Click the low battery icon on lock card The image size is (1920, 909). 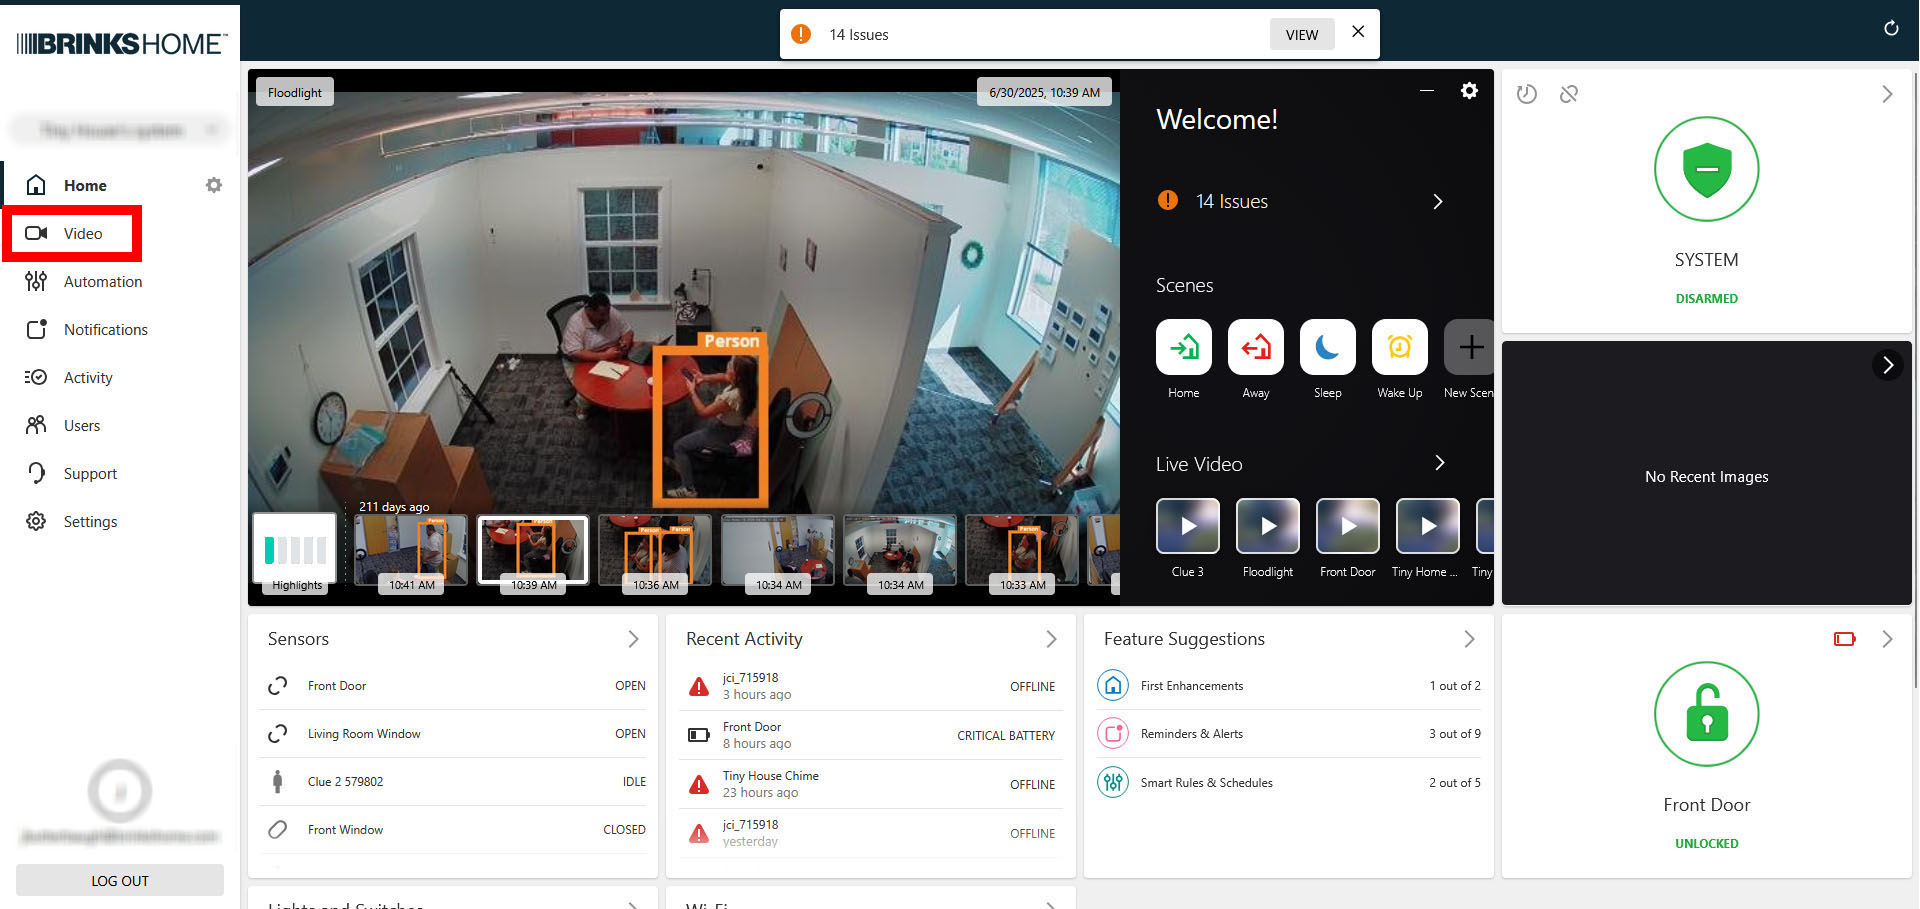(1845, 639)
